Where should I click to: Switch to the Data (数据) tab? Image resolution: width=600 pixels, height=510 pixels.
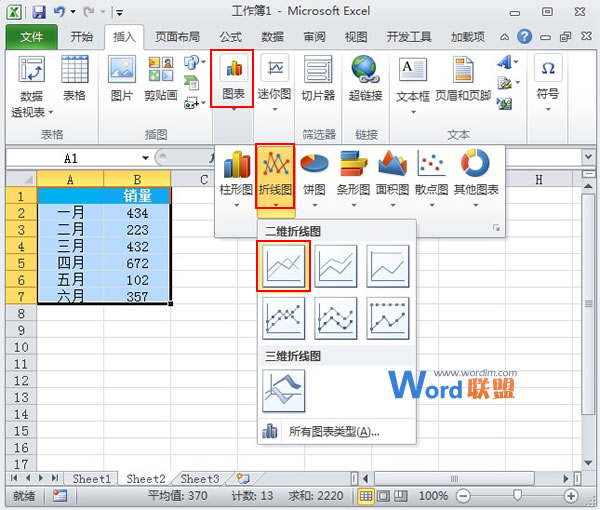coord(272,37)
